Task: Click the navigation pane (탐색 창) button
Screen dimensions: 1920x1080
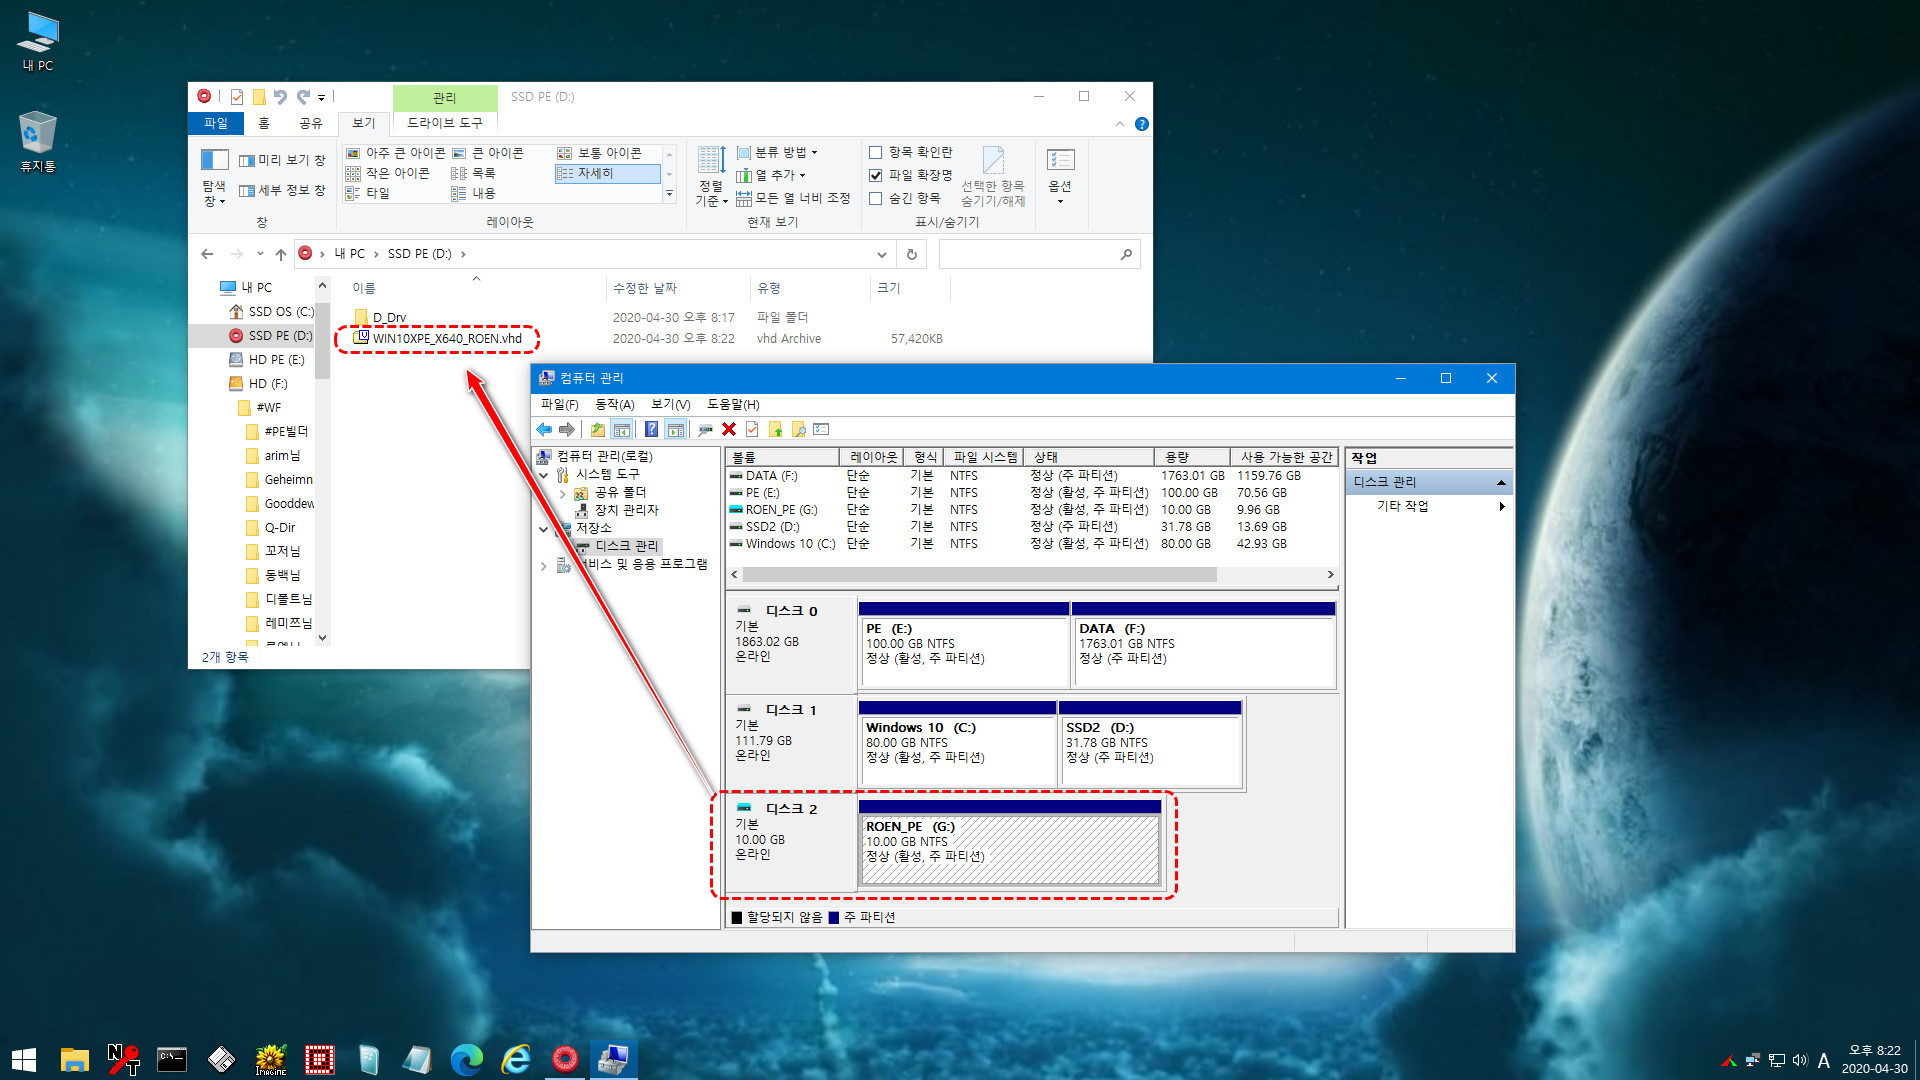Action: [214, 177]
